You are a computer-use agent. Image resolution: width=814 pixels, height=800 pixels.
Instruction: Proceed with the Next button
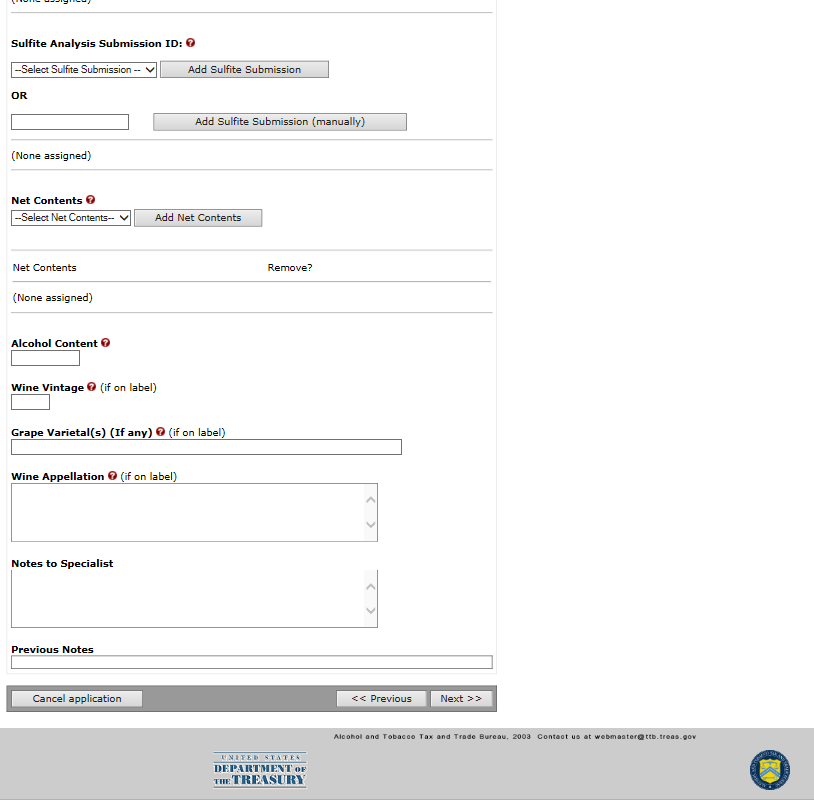click(461, 699)
